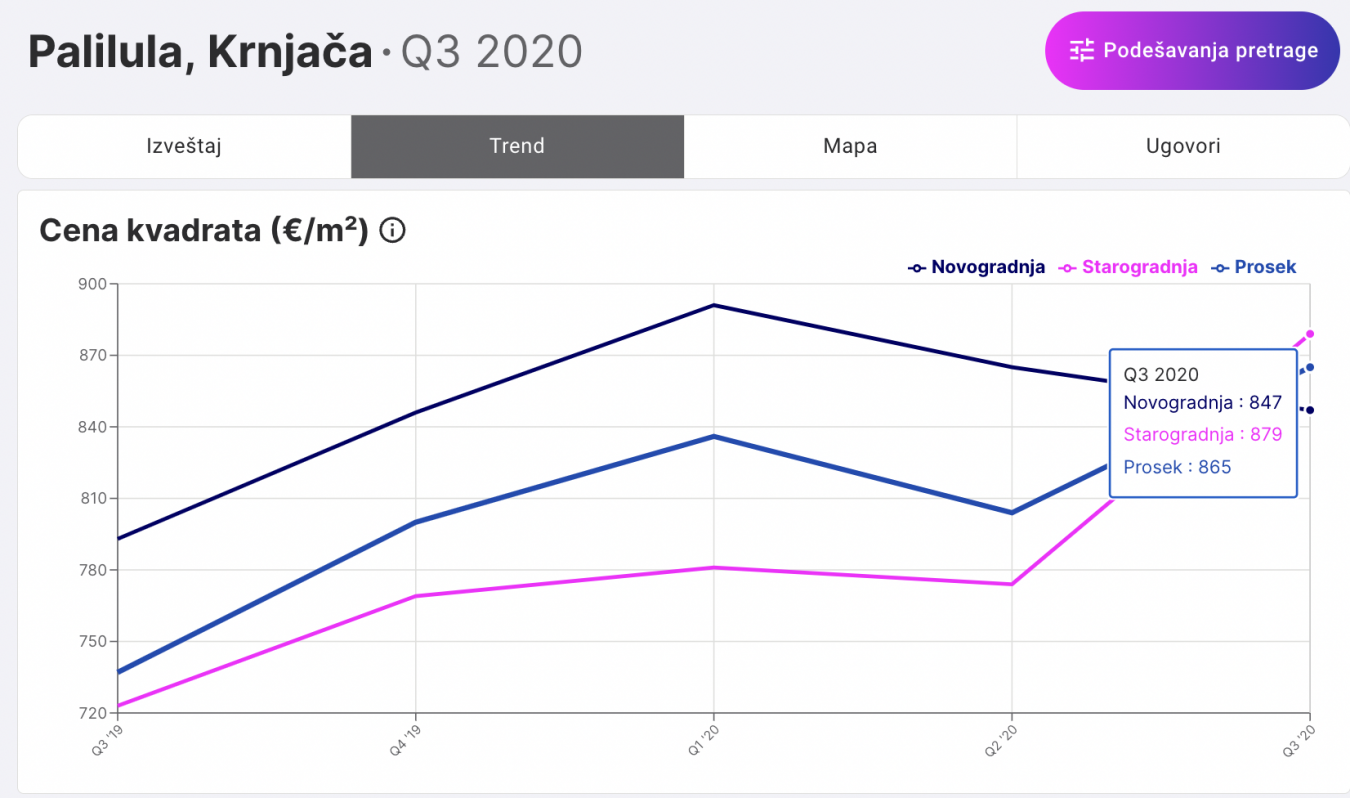This screenshot has width=1350, height=798.
Task: Open the Mapa tab
Action: click(x=850, y=146)
